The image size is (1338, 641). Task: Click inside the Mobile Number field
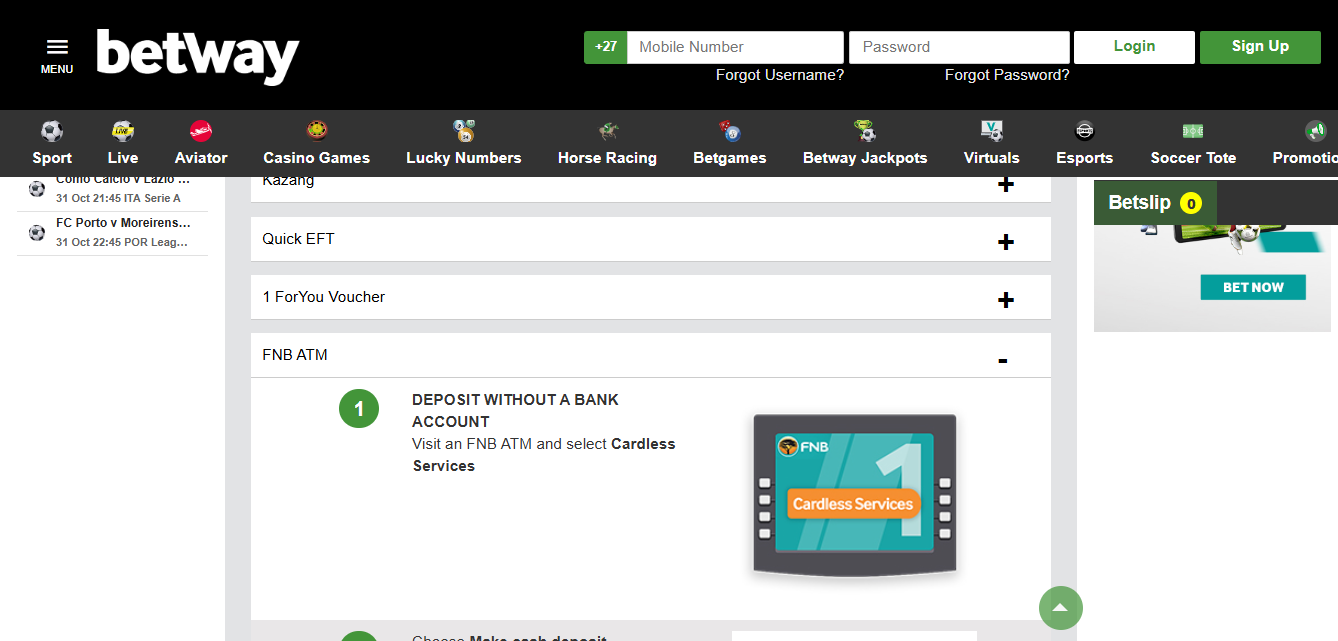(x=735, y=46)
